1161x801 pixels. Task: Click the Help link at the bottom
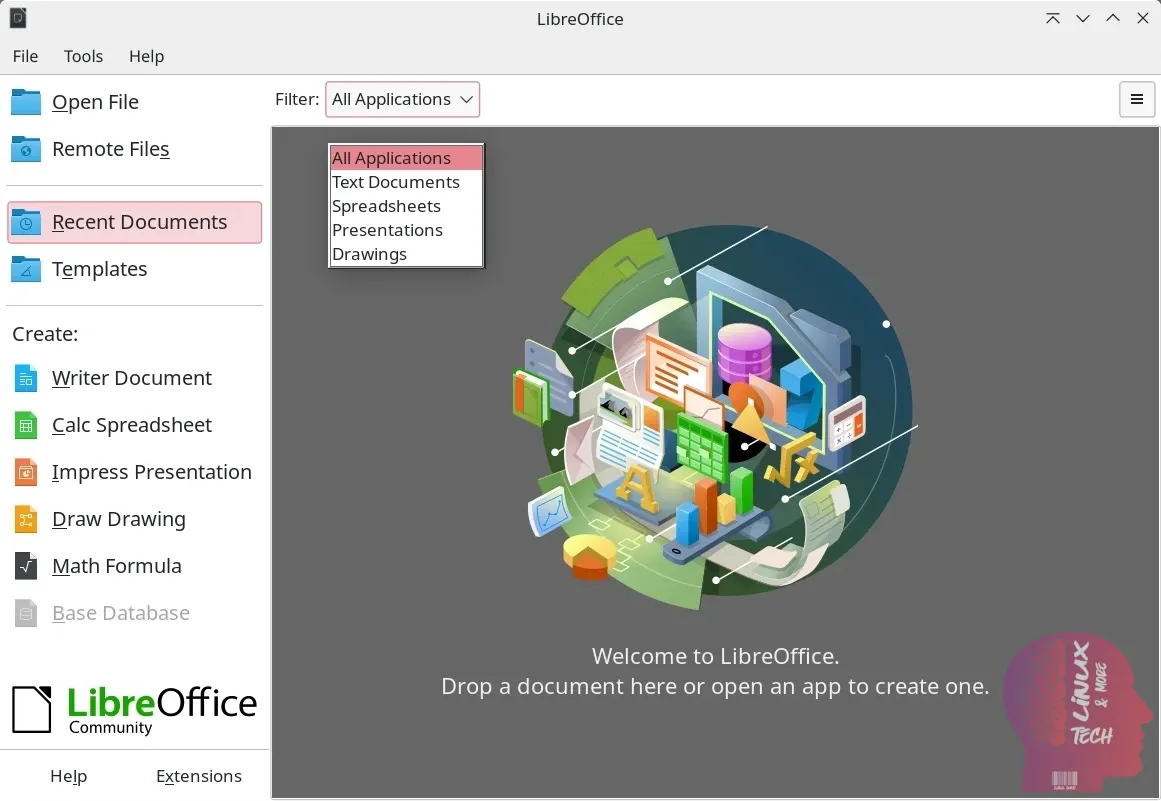point(68,776)
